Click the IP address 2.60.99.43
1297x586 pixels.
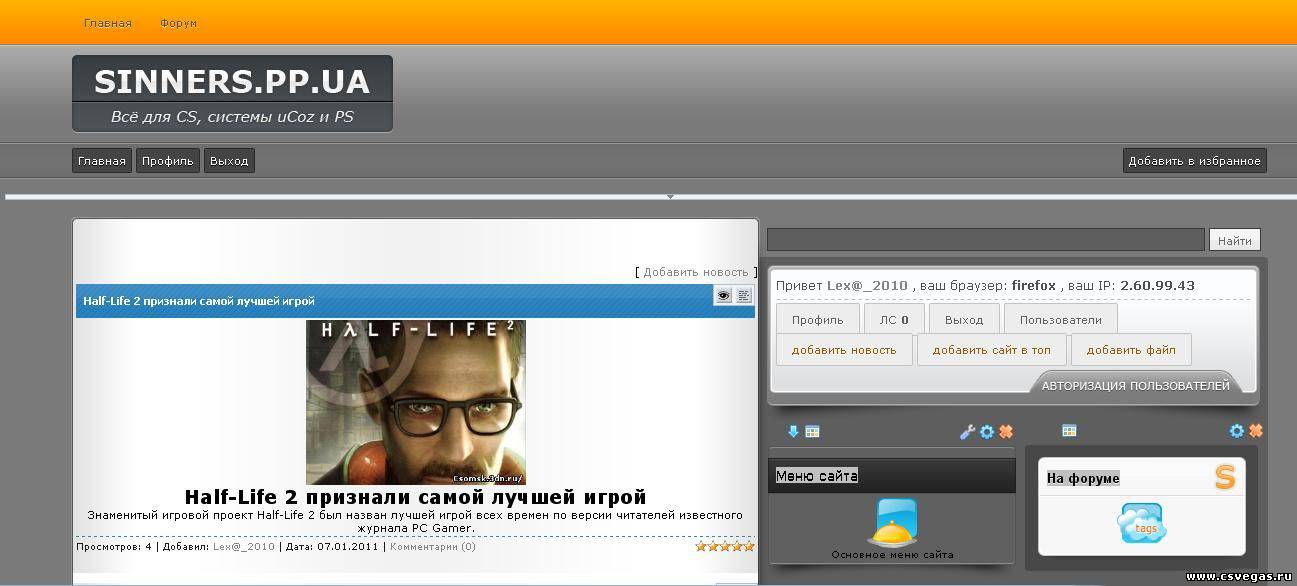click(x=1157, y=286)
